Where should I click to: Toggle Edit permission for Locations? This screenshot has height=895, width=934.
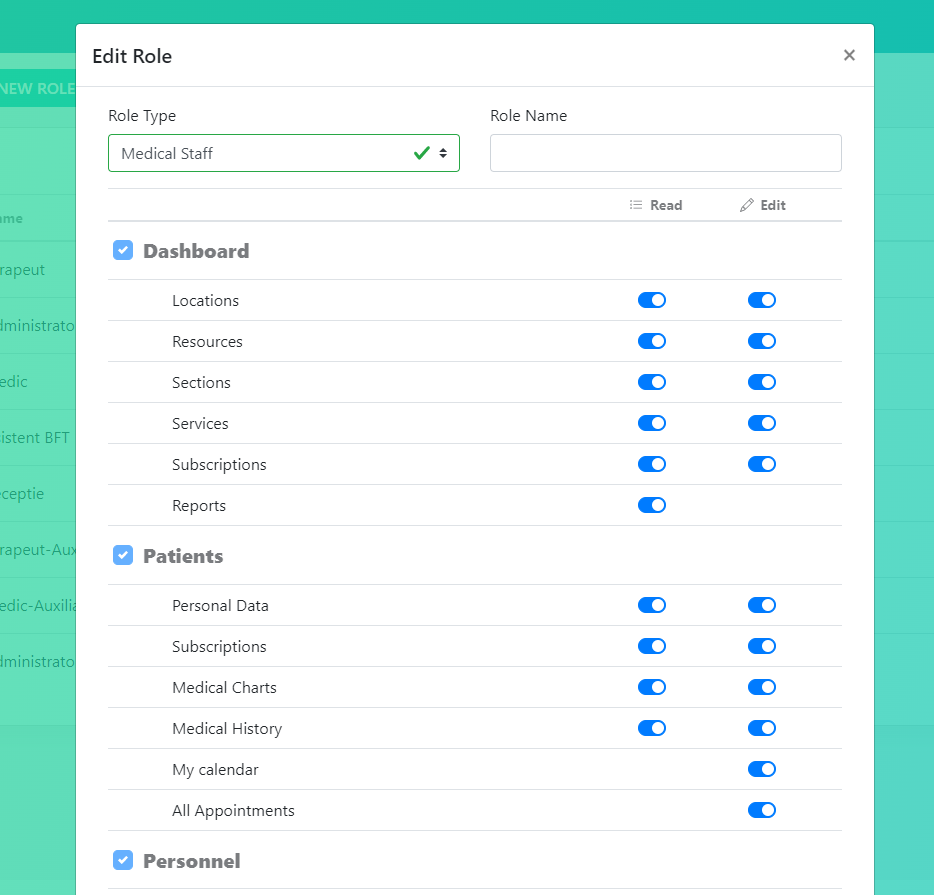point(762,300)
